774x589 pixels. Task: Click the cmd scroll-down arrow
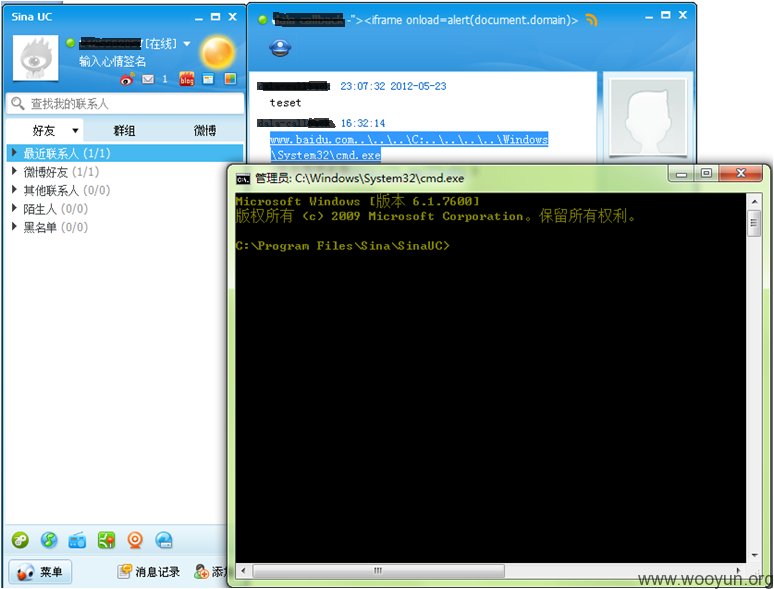tap(754, 555)
